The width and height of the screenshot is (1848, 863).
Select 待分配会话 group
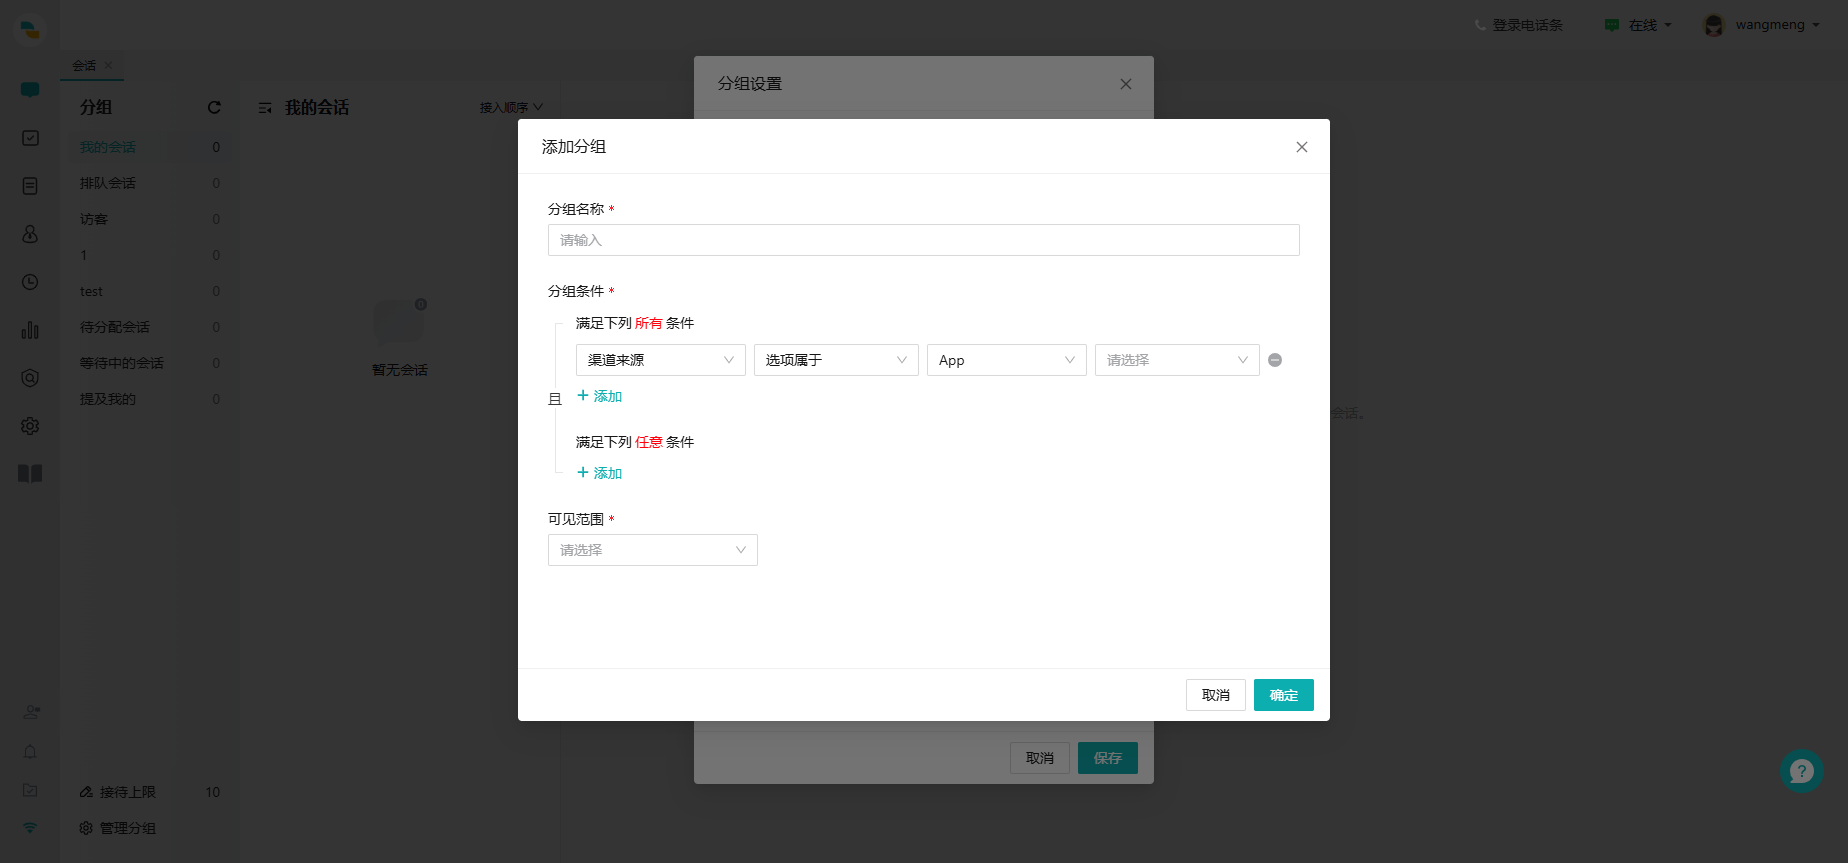tap(150, 327)
